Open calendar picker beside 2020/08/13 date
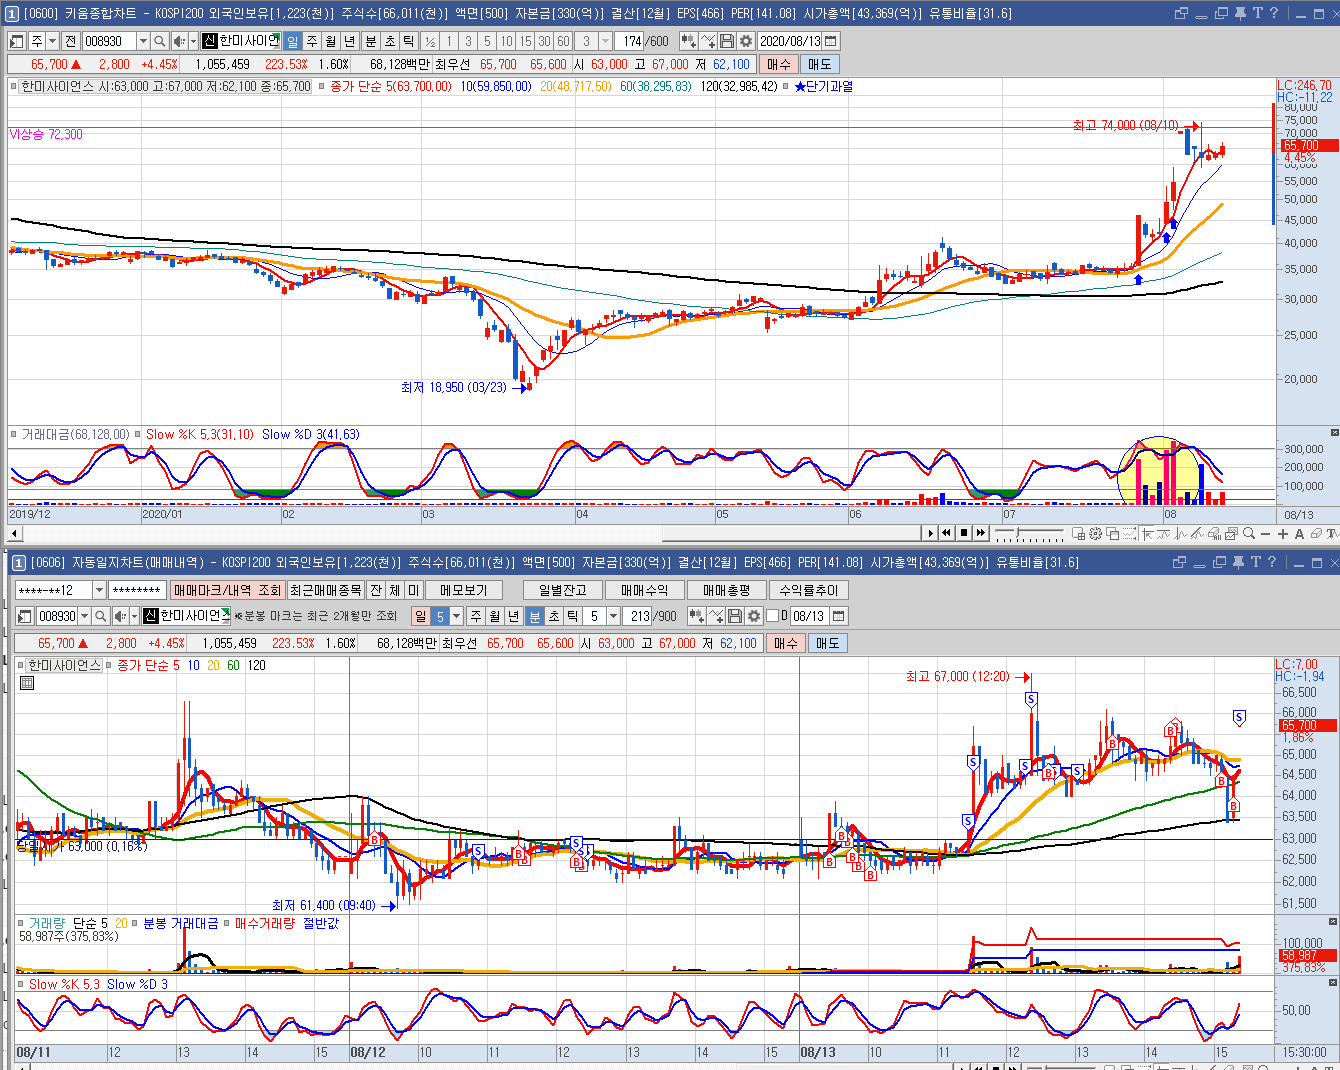Viewport: 1340px width, 1070px height. (831, 41)
